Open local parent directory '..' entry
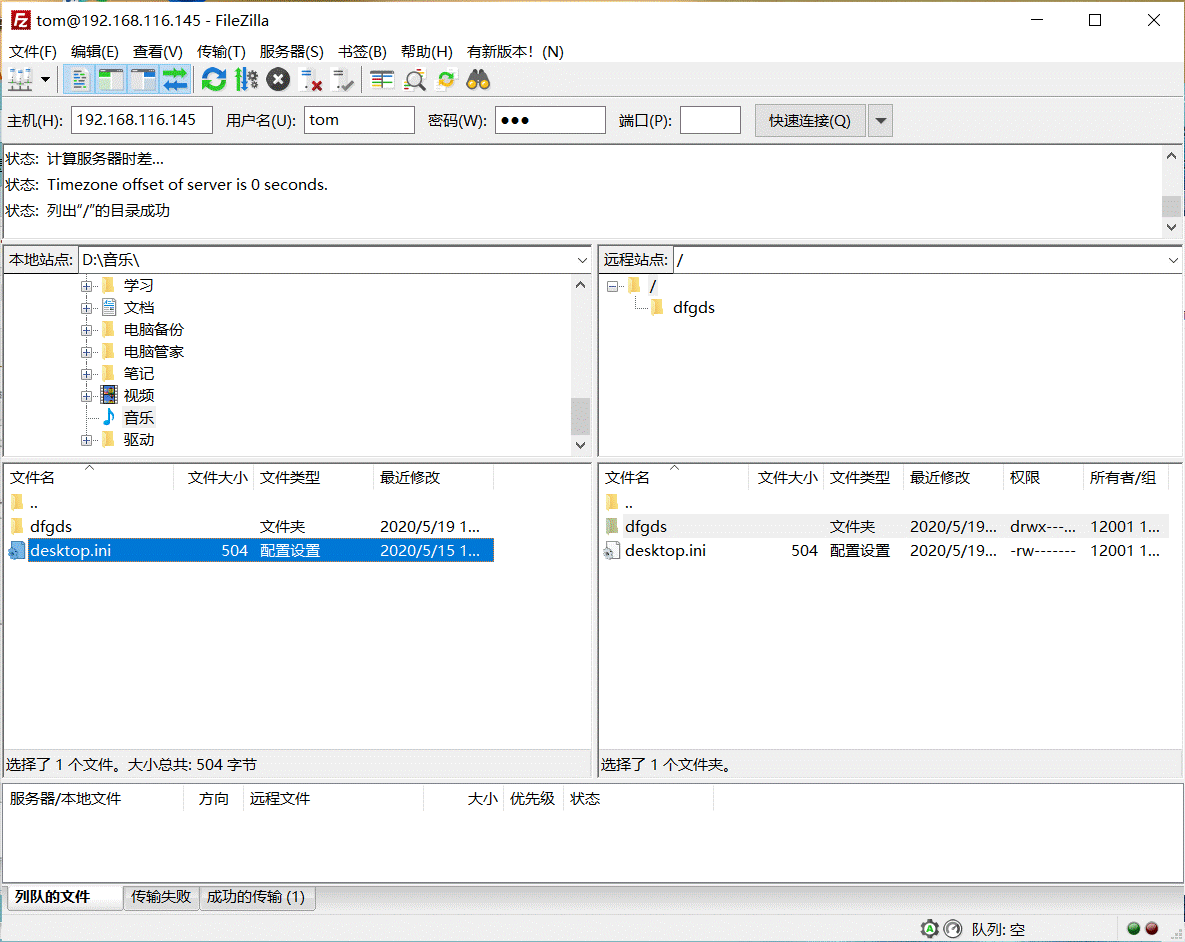 (x=33, y=503)
